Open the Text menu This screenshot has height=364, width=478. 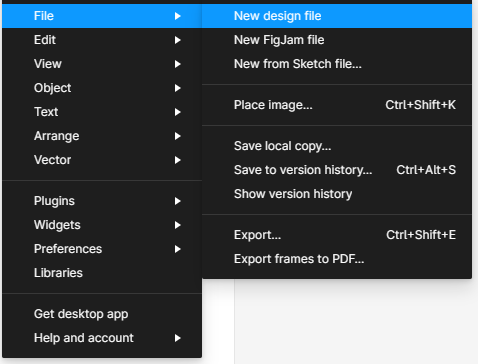point(102,112)
